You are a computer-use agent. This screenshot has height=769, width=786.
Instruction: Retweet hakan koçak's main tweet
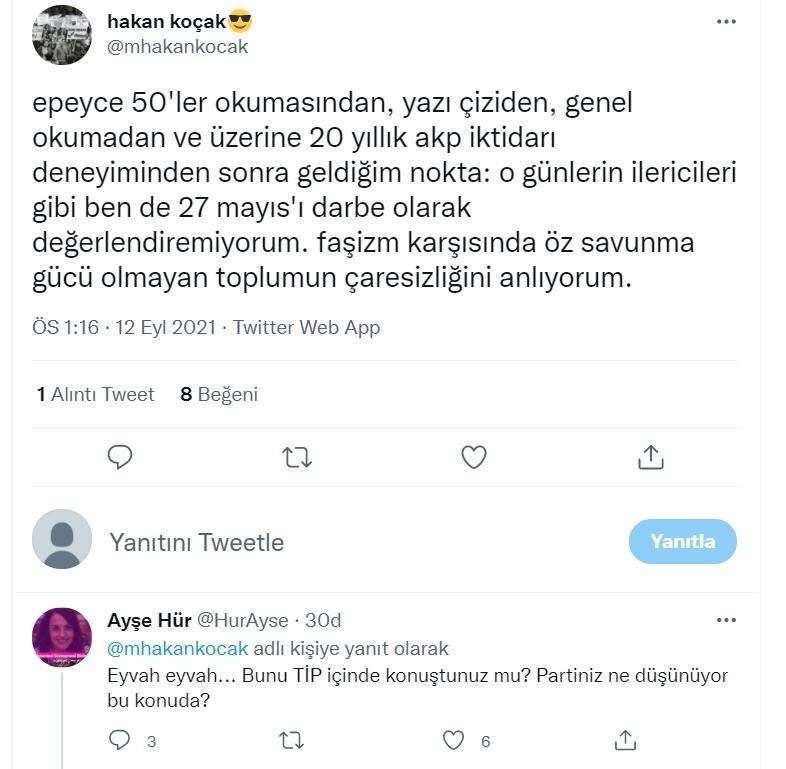pyautogui.click(x=297, y=457)
